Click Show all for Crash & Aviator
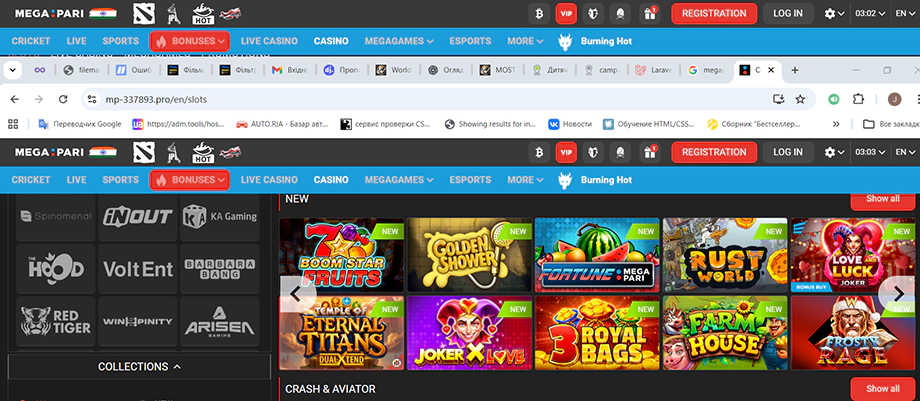Viewport: 920px width, 401px height. [882, 388]
